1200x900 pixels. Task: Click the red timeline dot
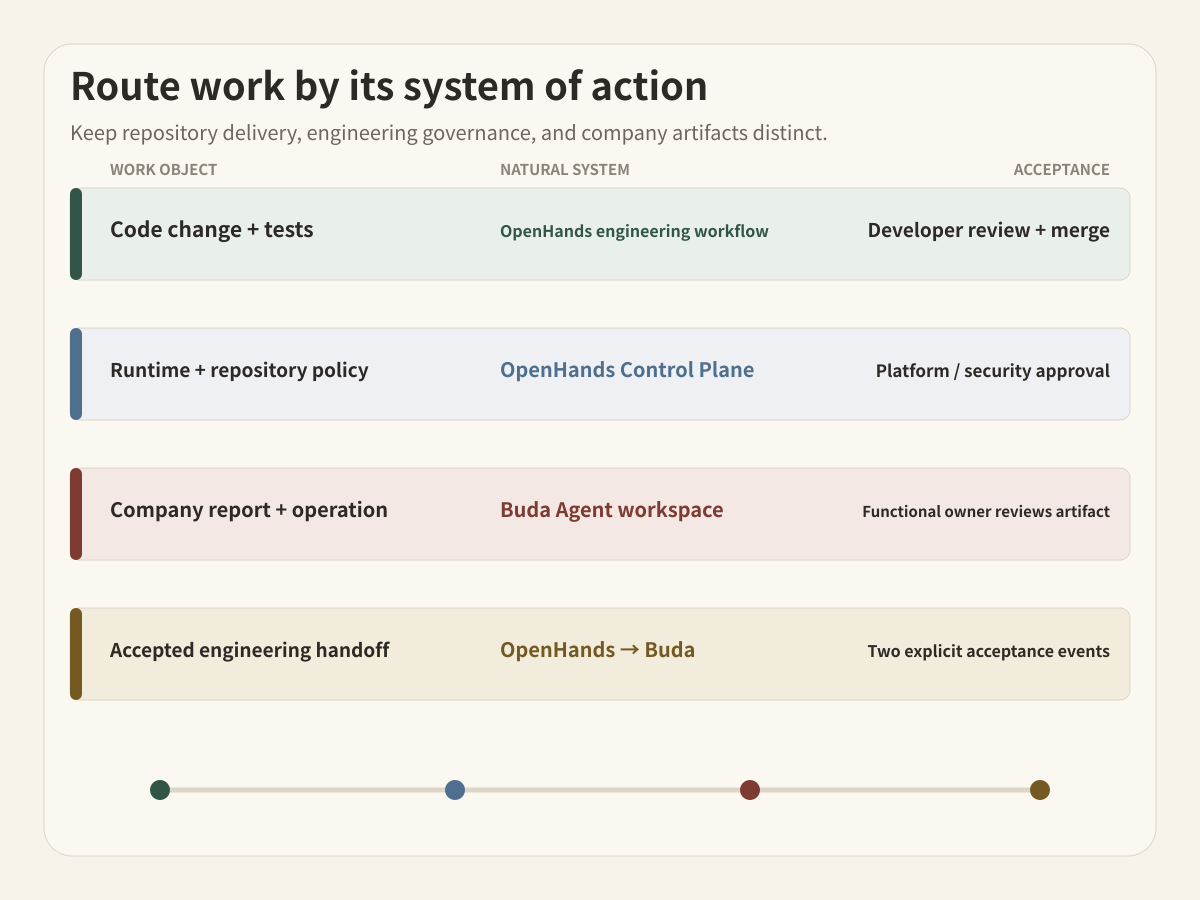coord(750,790)
